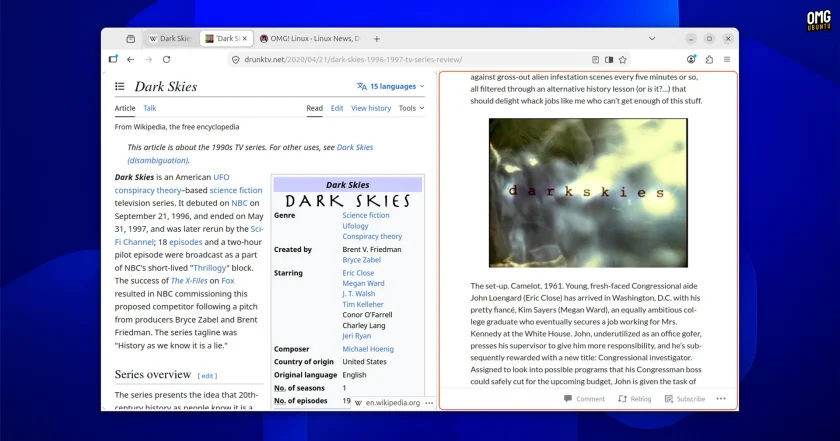
Task: Toggle split view icon in address bar
Action: coord(609,59)
